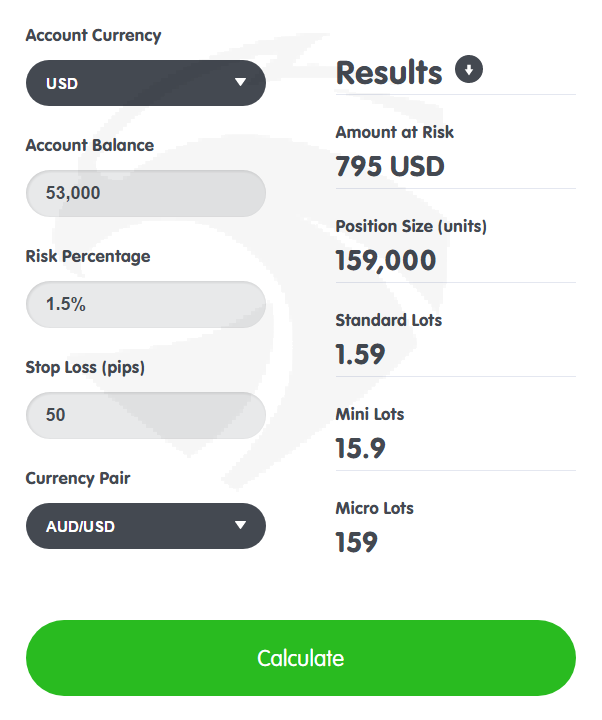Click the Stop Loss (pips) label

[85, 368]
